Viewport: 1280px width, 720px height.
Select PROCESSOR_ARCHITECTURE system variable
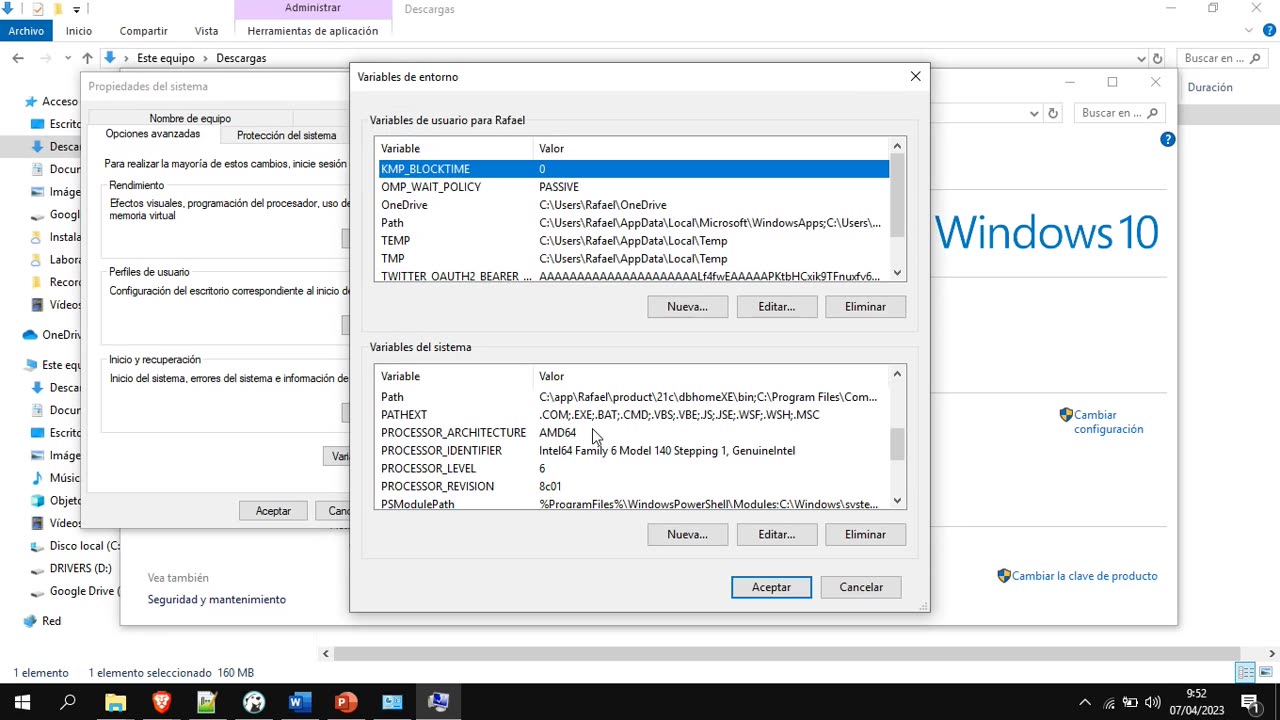(x=633, y=433)
